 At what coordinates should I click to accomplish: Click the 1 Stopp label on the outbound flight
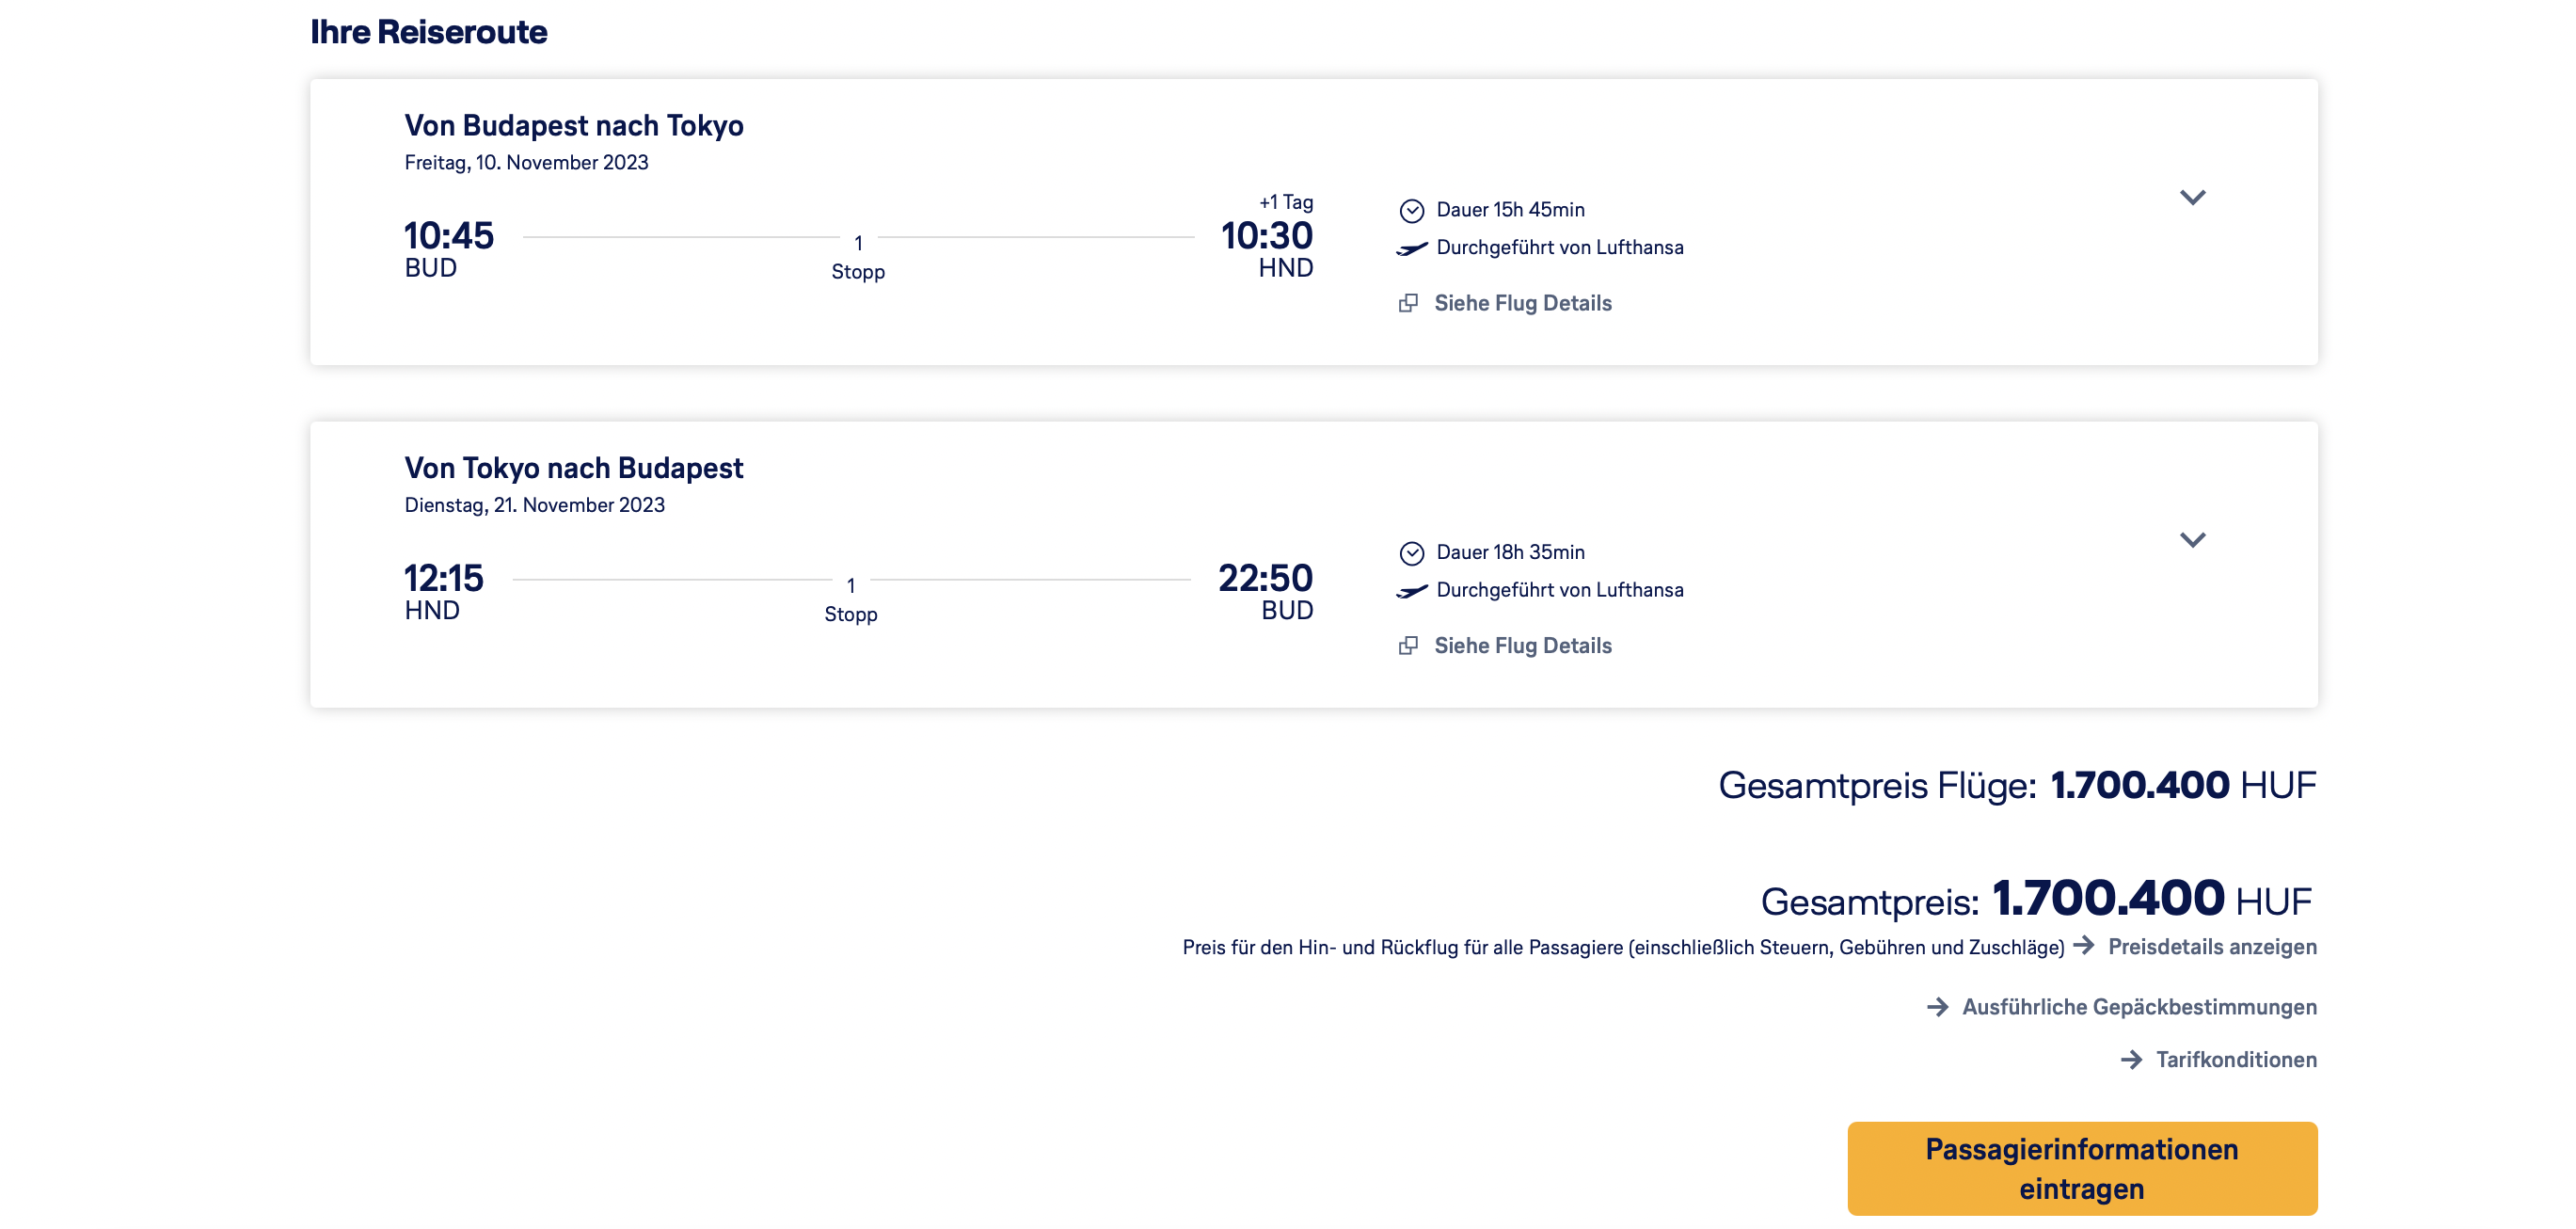click(x=857, y=258)
